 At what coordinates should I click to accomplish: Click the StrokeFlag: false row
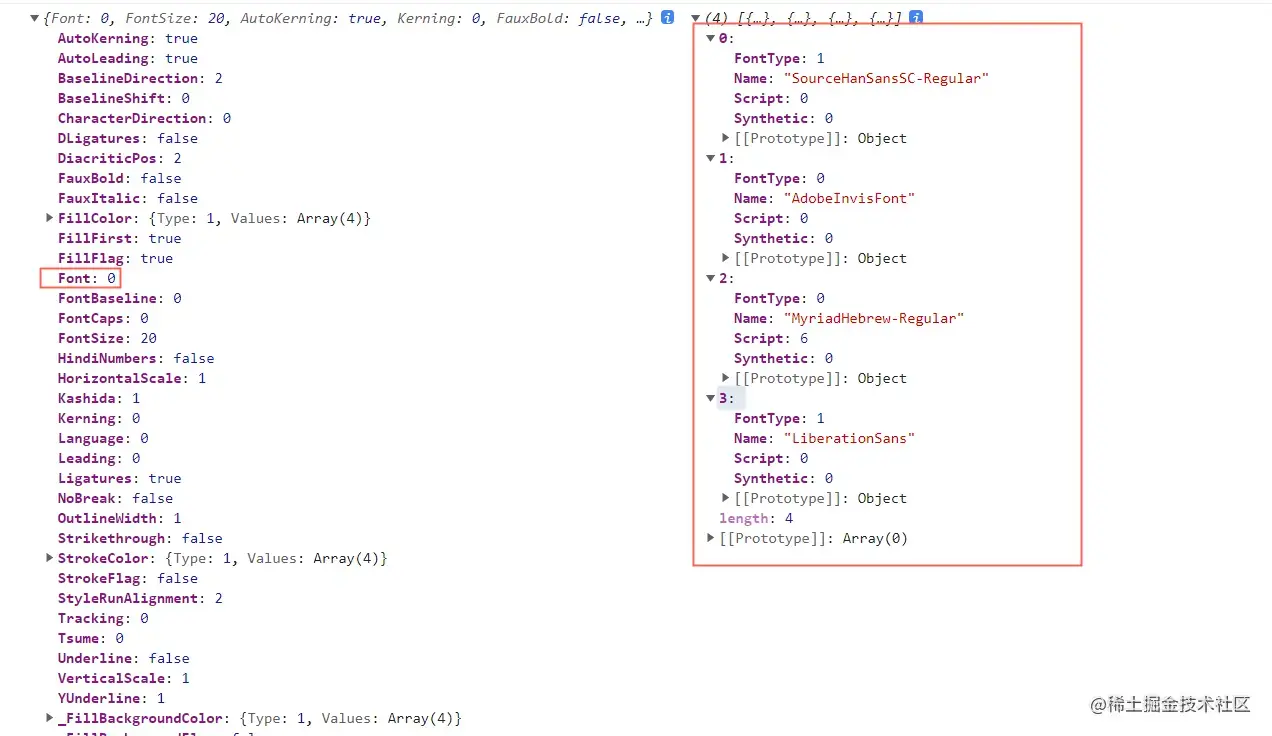tap(128, 578)
